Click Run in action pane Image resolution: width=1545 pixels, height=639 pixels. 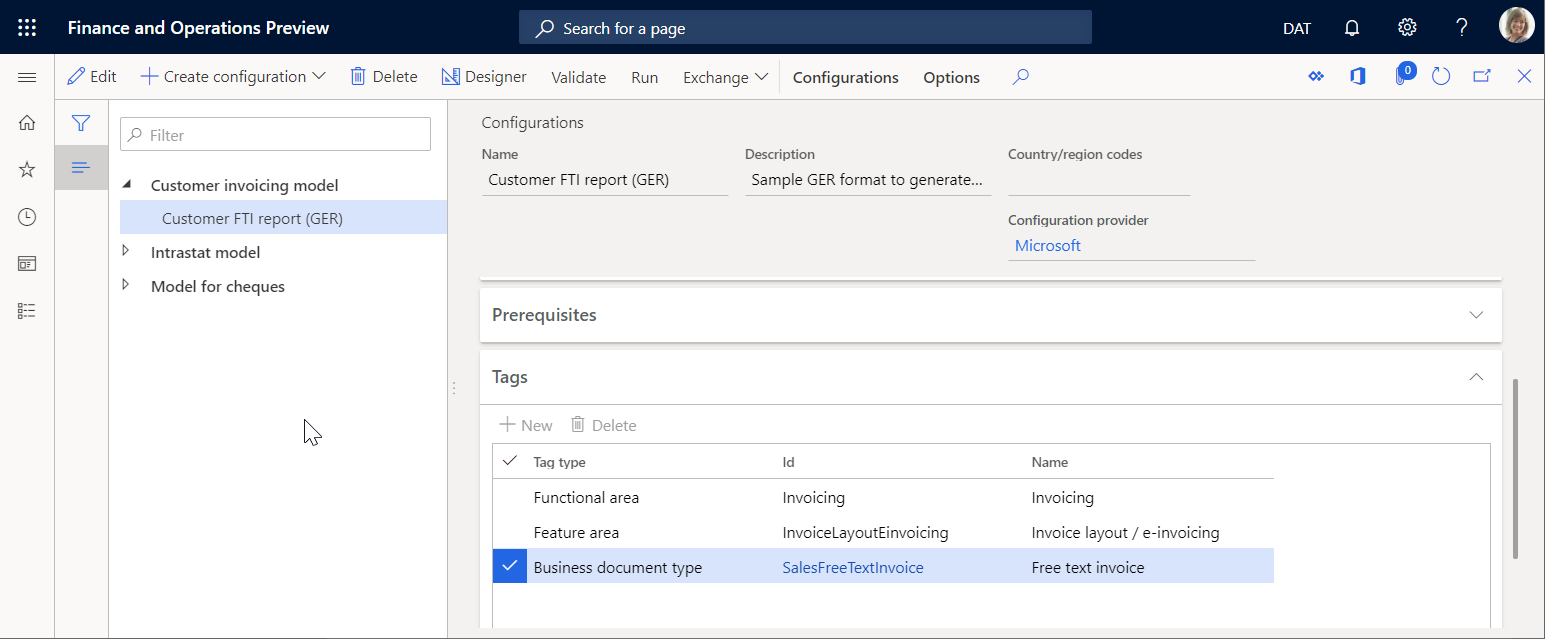pos(645,77)
